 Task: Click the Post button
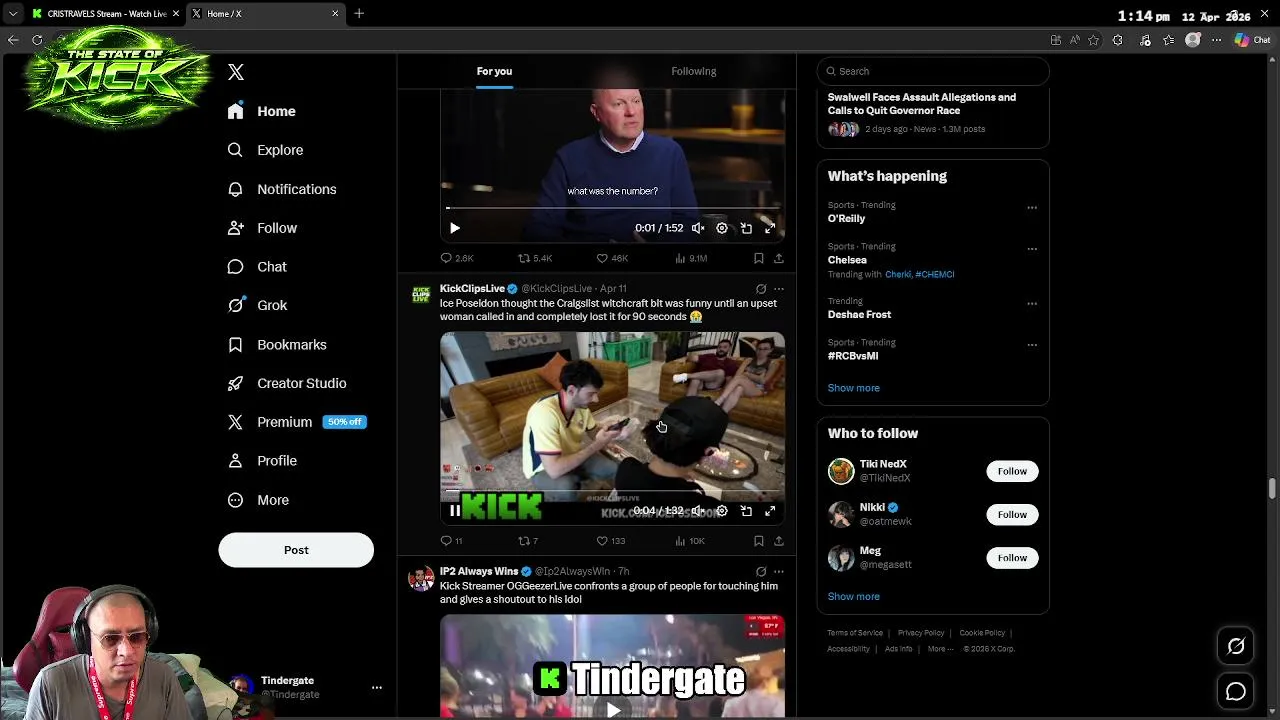[296, 550]
